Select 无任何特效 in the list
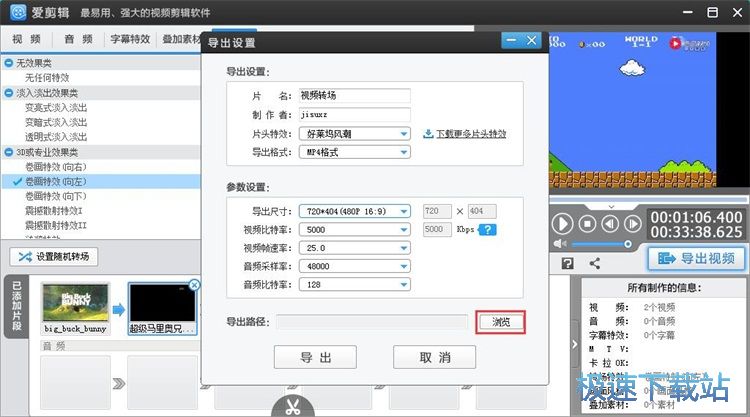 [47, 77]
